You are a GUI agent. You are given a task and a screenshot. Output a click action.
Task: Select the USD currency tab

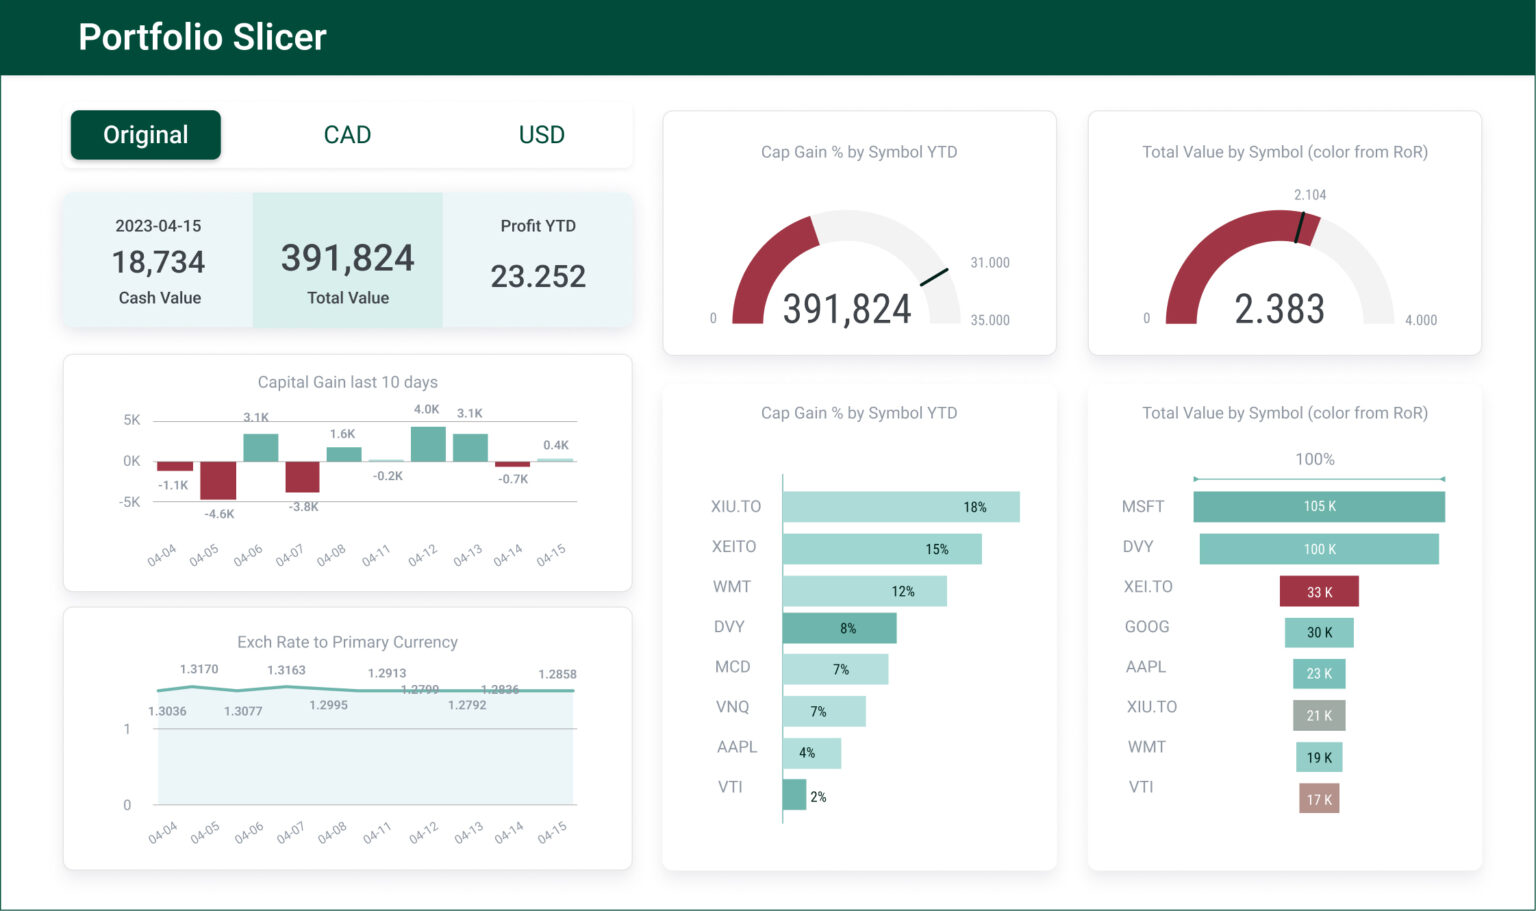(541, 134)
